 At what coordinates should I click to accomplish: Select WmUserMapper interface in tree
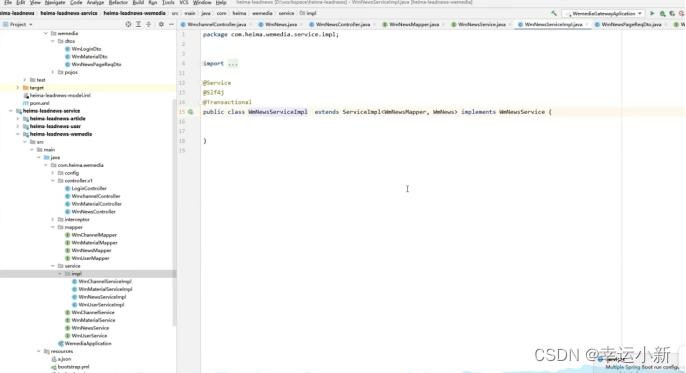pos(90,258)
